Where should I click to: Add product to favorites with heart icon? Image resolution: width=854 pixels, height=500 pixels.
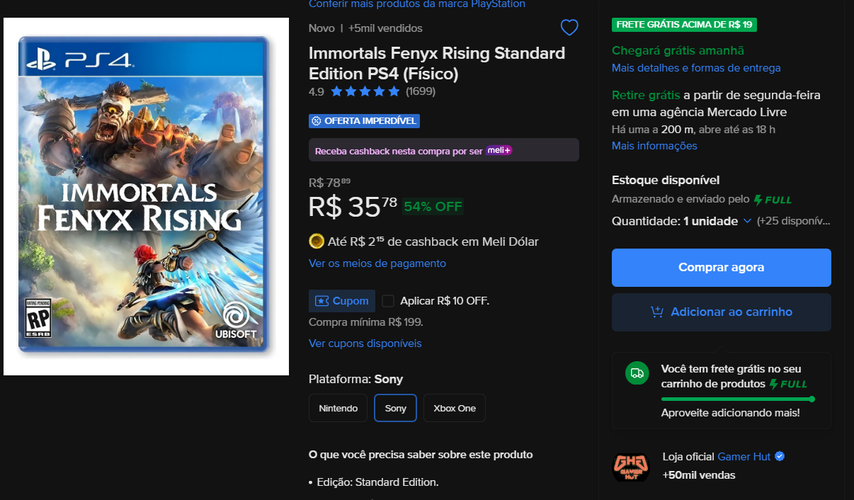tap(569, 27)
